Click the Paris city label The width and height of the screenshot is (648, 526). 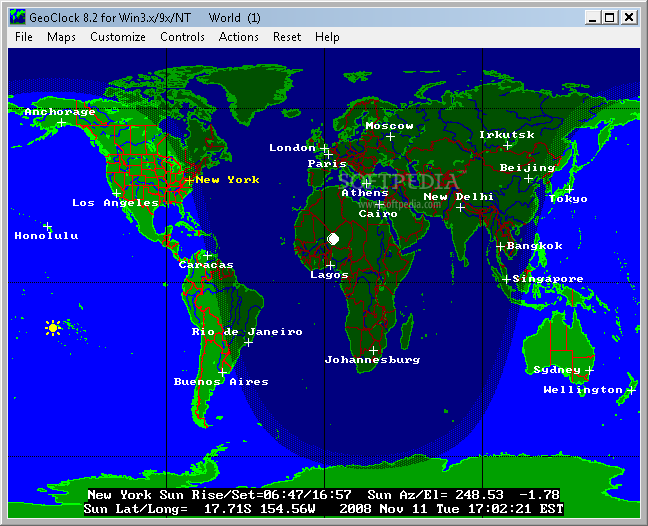[327, 164]
